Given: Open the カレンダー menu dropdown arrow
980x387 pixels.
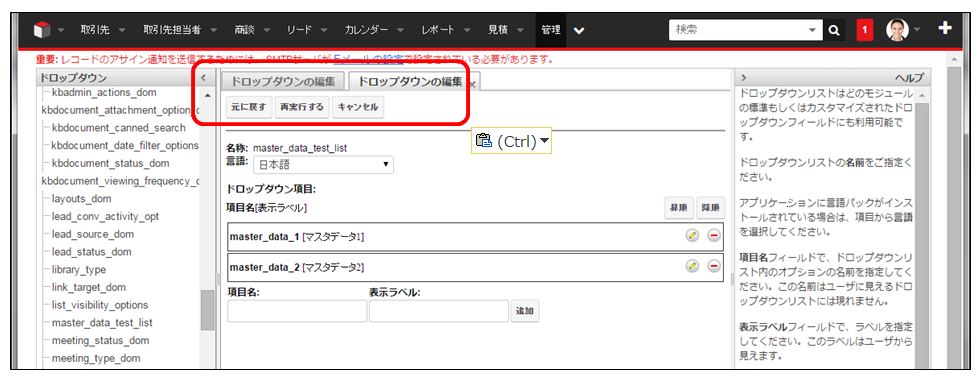Looking at the screenshot, I should coord(400,30).
